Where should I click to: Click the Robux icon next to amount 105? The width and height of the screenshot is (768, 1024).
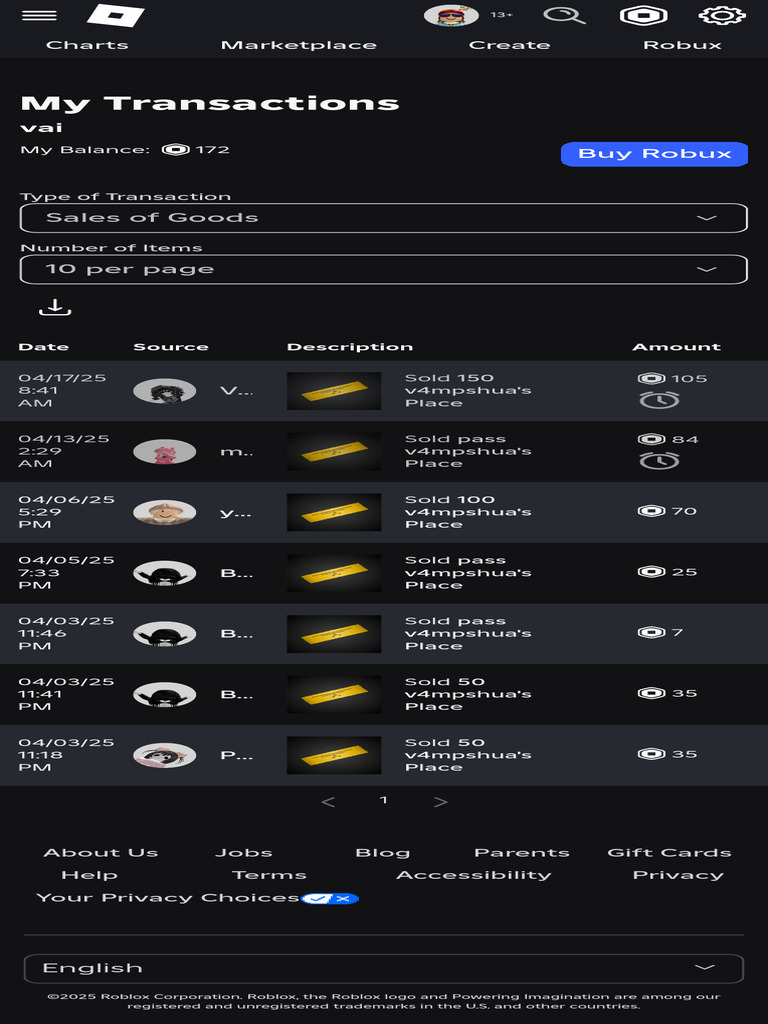point(651,378)
